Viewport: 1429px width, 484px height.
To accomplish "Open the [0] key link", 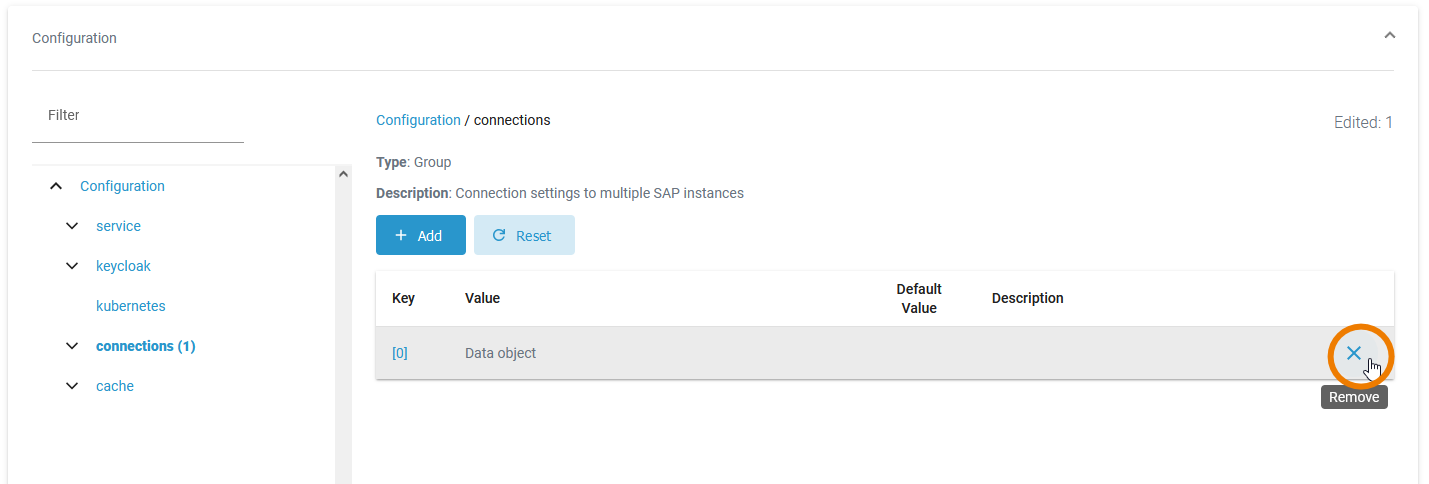I will [399, 353].
